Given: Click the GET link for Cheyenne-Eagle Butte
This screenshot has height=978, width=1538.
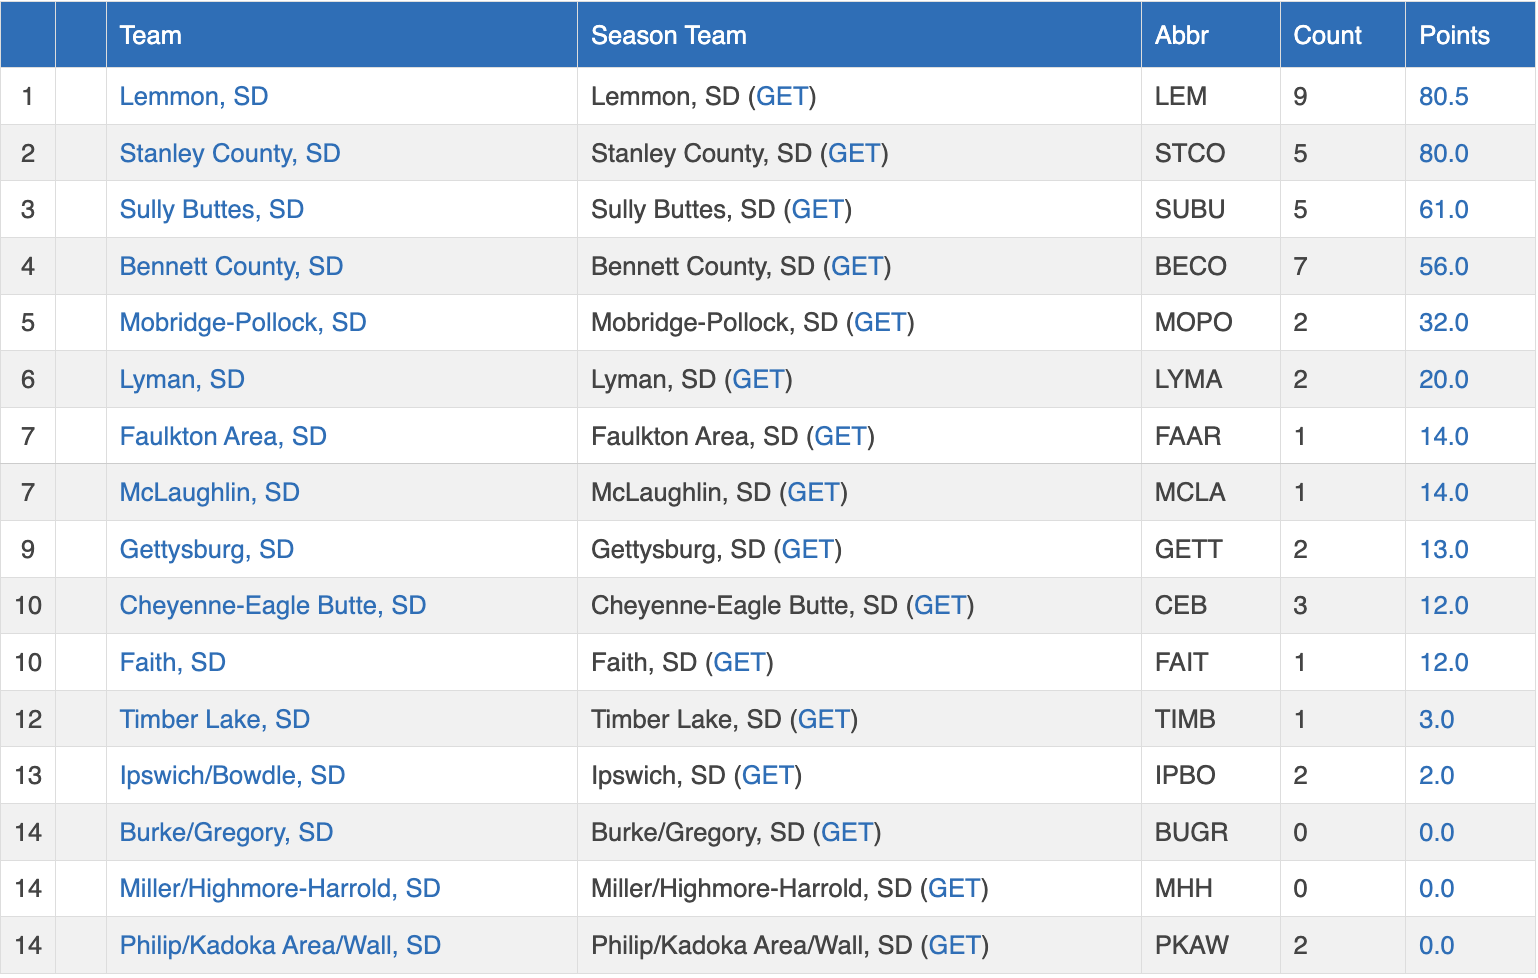Looking at the screenshot, I should point(940,605).
